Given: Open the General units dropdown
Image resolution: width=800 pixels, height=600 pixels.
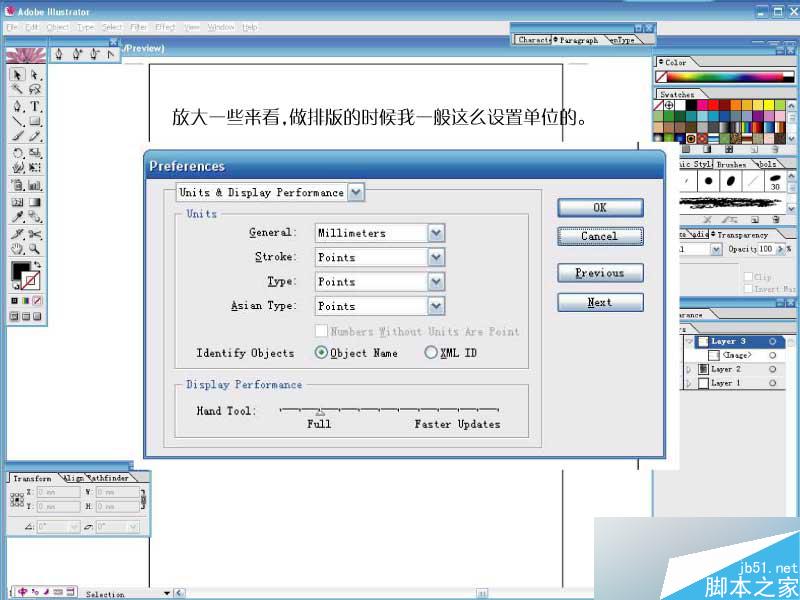Looking at the screenshot, I should coord(436,232).
